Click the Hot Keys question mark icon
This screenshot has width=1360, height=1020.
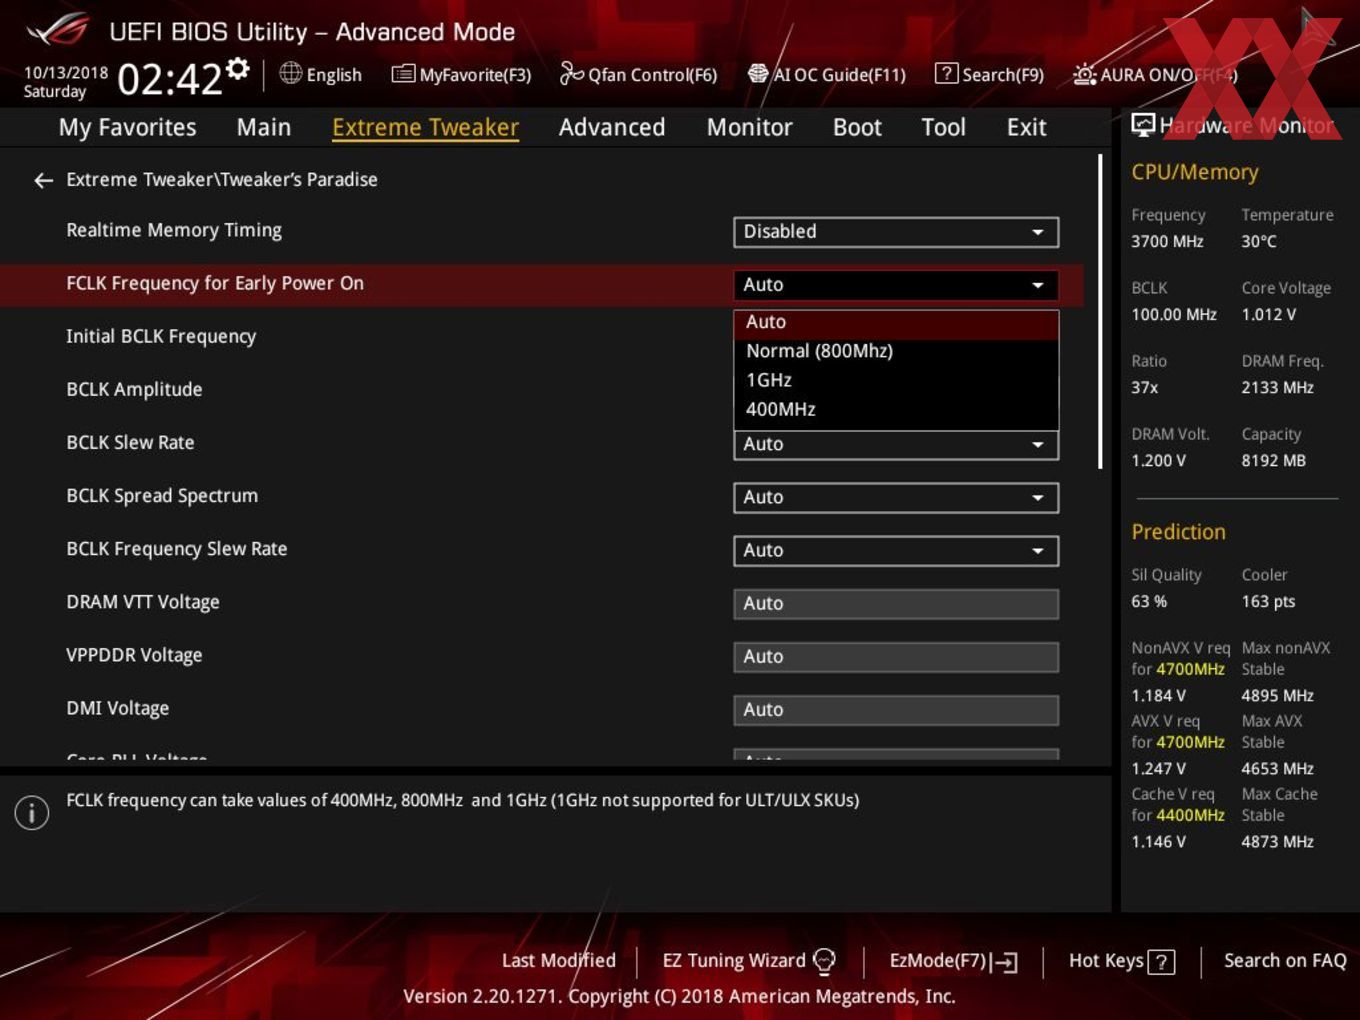click(1161, 962)
